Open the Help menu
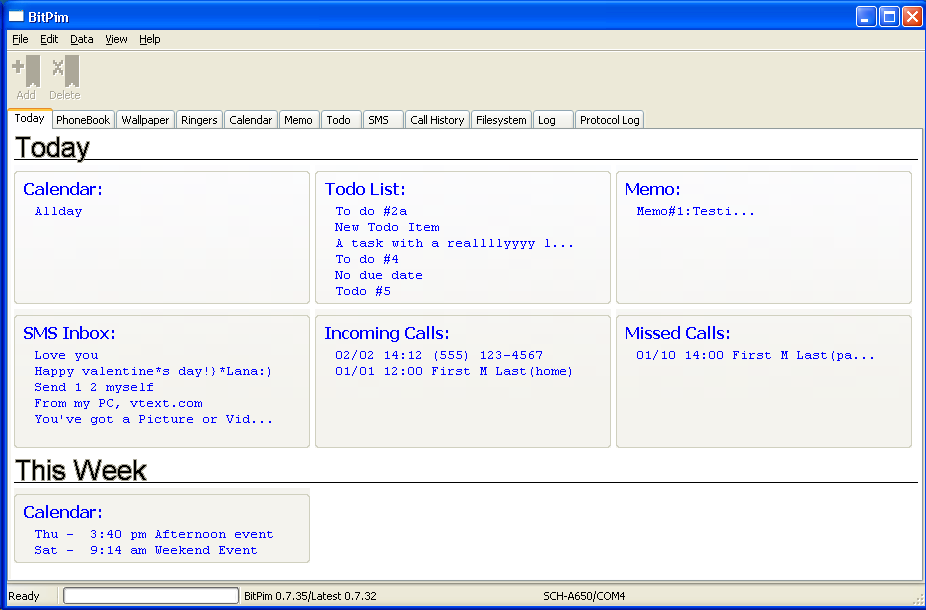The height and width of the screenshot is (610, 926). click(x=149, y=39)
